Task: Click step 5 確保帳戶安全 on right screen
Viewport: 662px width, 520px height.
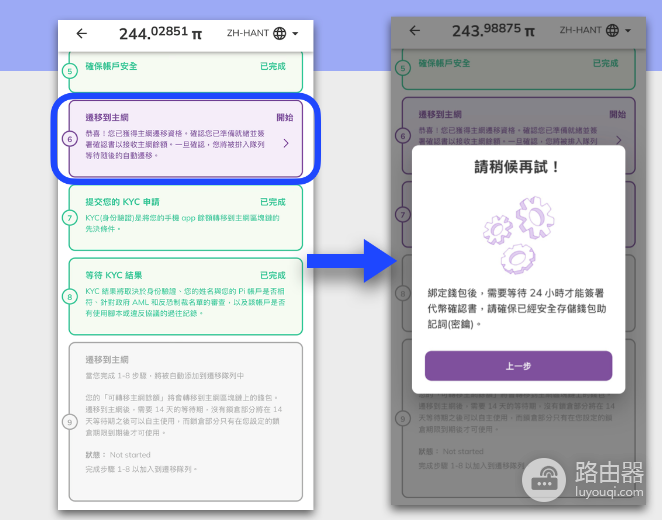Action: coord(518,69)
